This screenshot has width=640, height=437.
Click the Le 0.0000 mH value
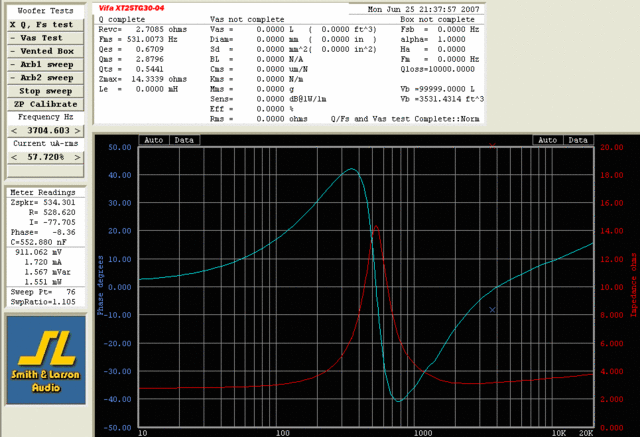[x=138, y=89]
